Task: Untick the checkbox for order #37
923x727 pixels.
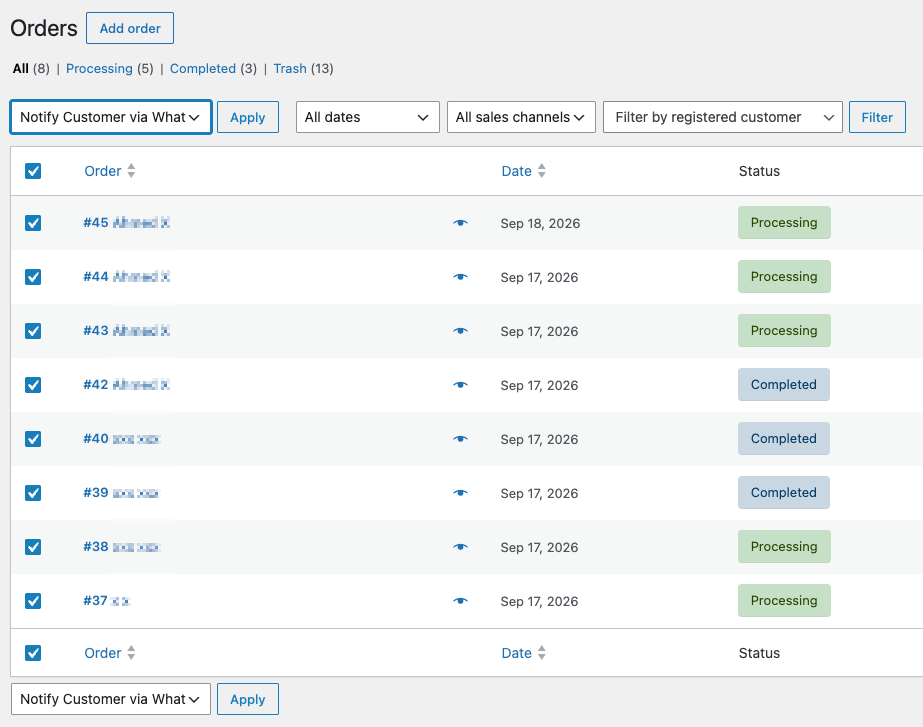Action: (33, 601)
